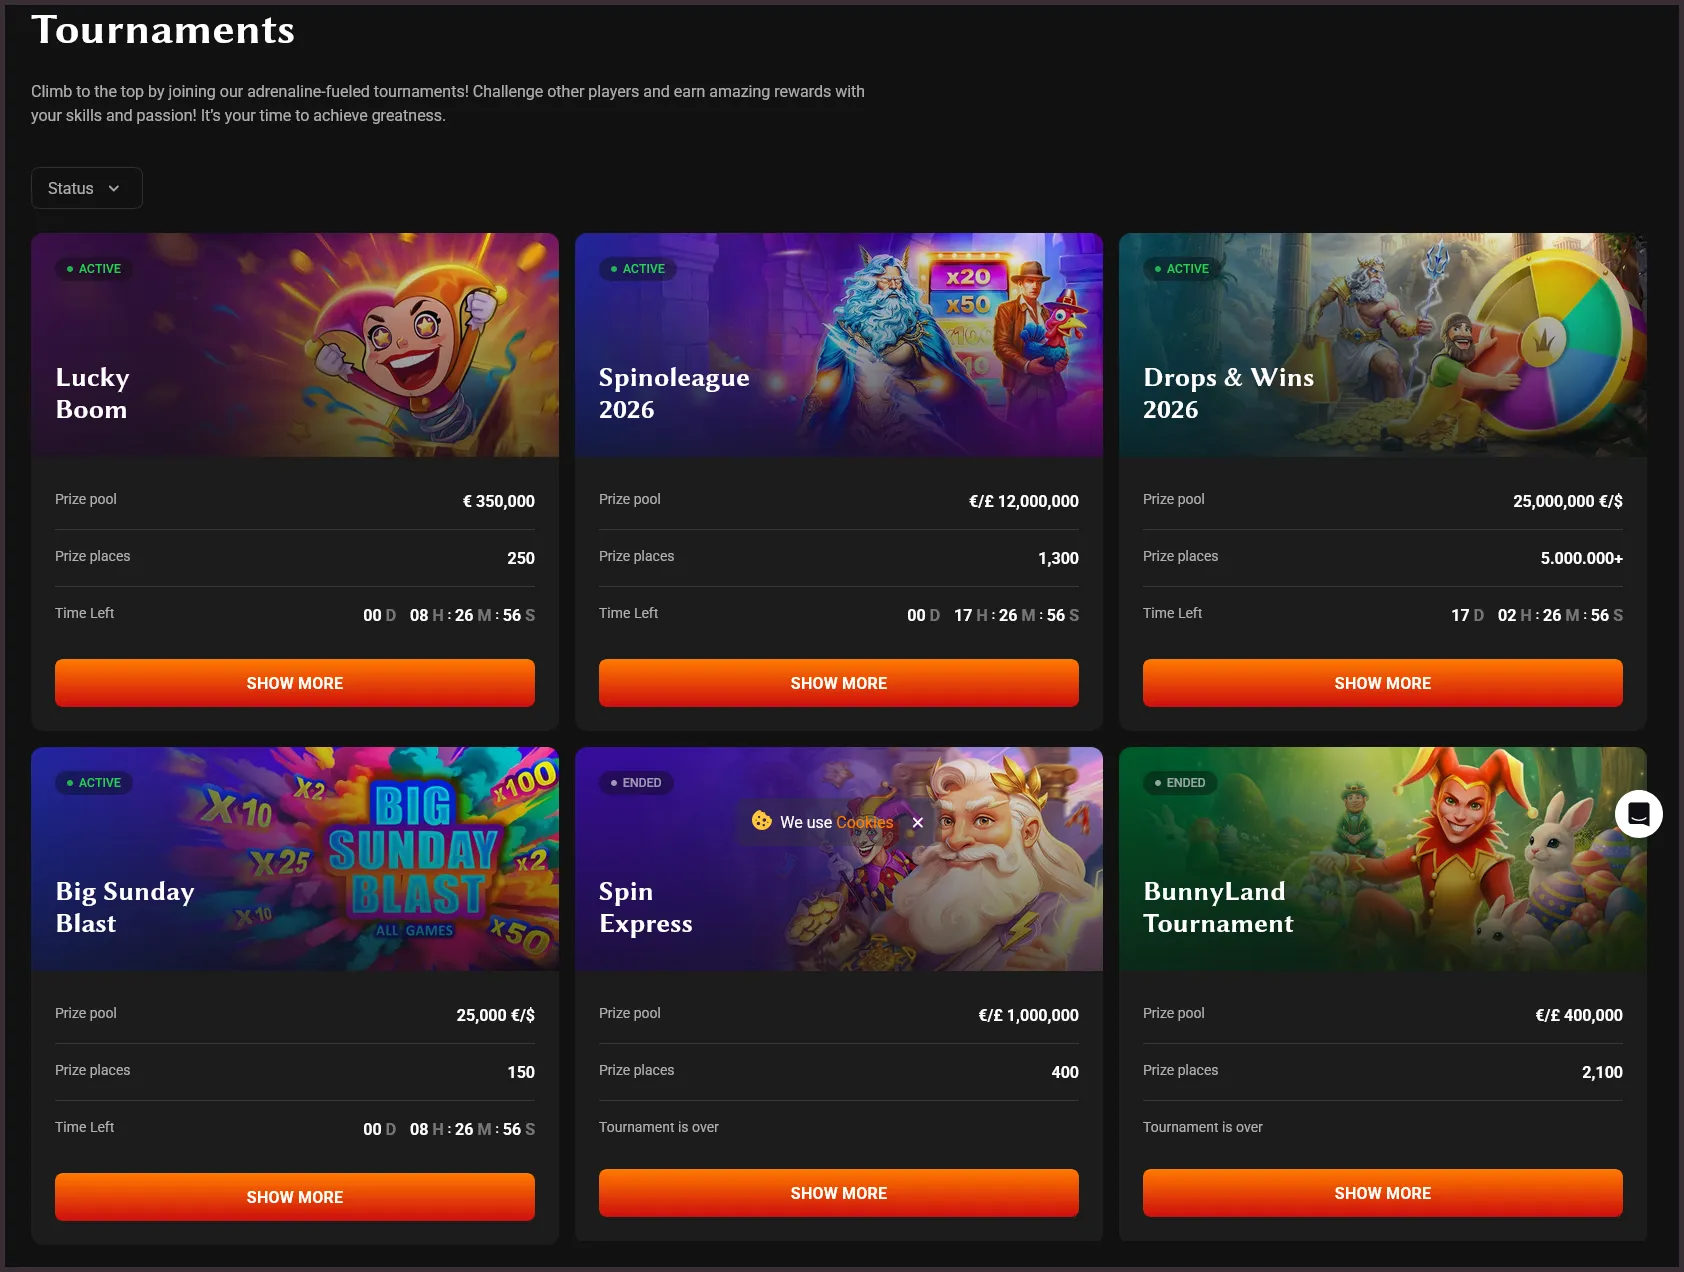
Task: Dismiss the cookies notice with the X
Action: [x=917, y=822]
